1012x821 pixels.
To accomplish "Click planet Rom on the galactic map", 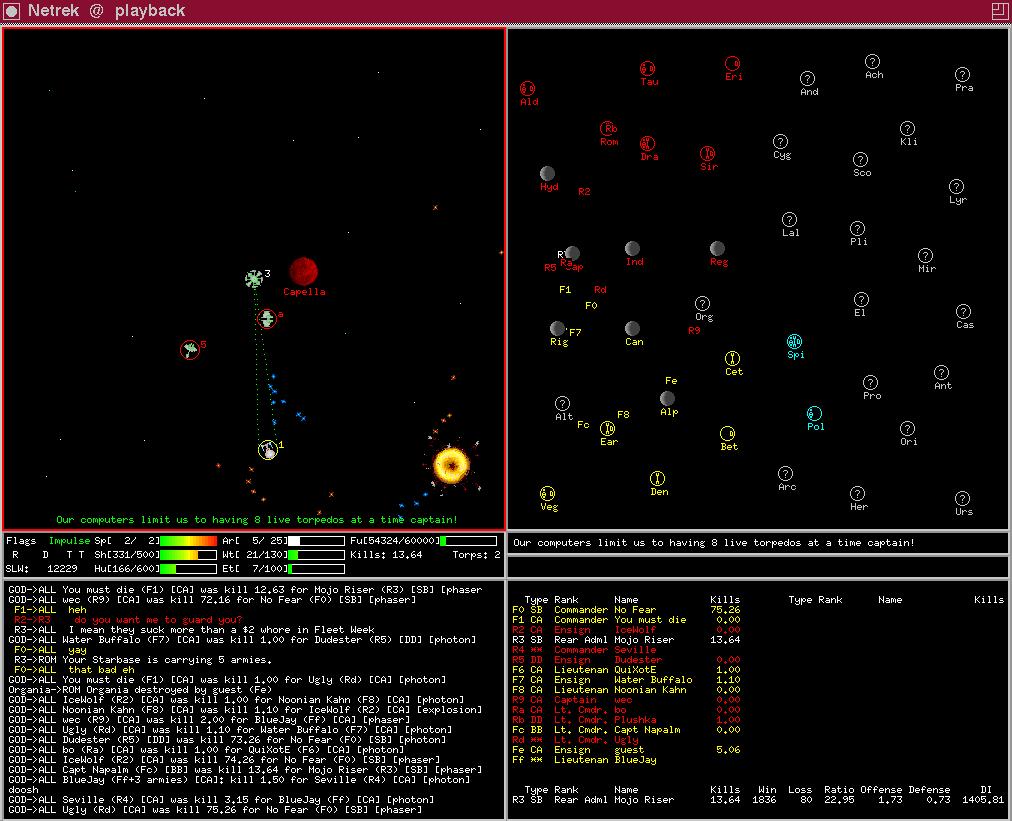I will point(609,128).
